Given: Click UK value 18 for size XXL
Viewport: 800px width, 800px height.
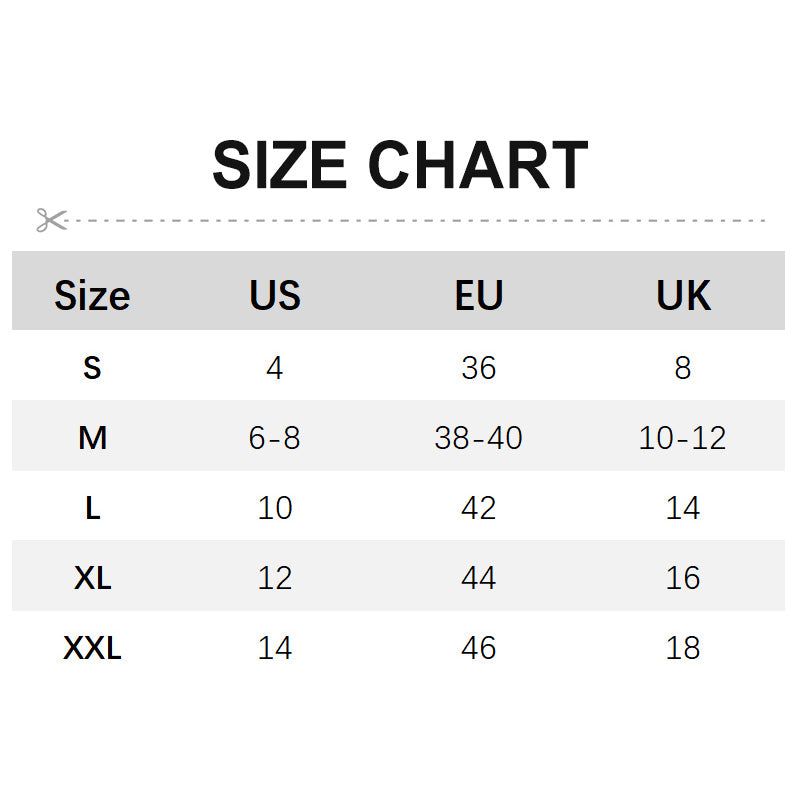Looking at the screenshot, I should (683, 648).
